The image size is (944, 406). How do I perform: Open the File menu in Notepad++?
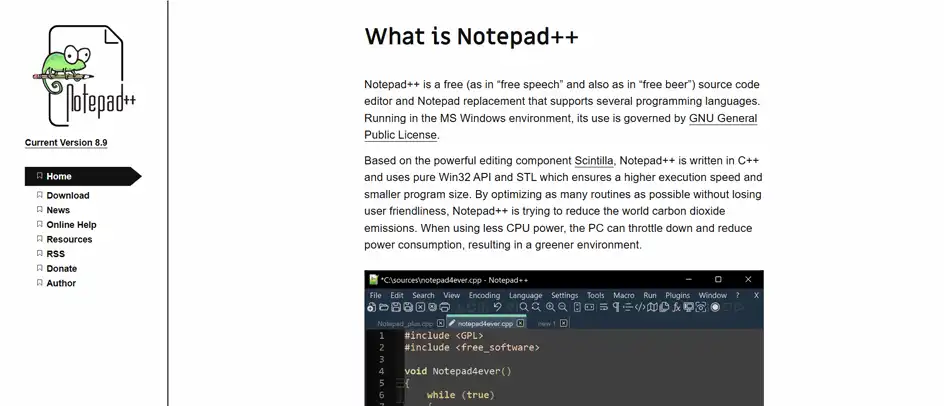coord(376,295)
